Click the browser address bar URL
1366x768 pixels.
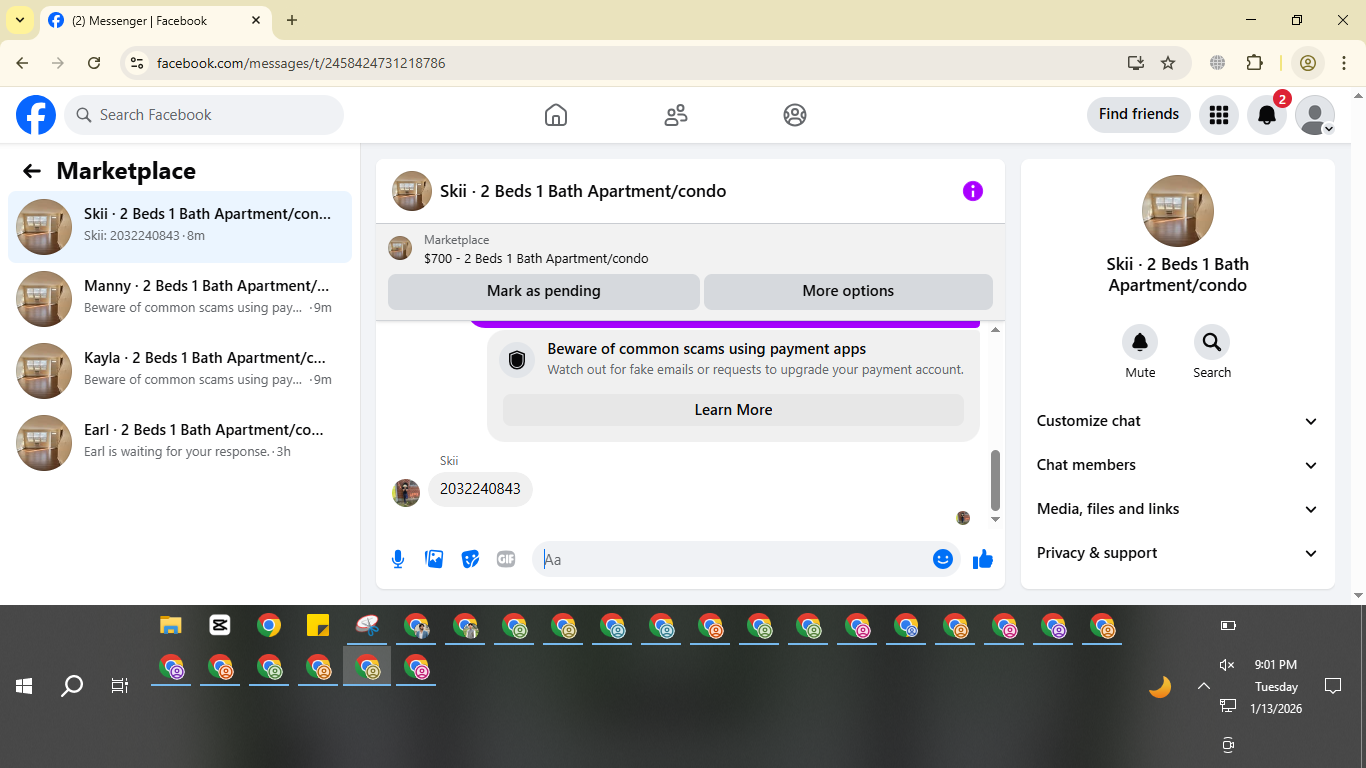point(301,63)
